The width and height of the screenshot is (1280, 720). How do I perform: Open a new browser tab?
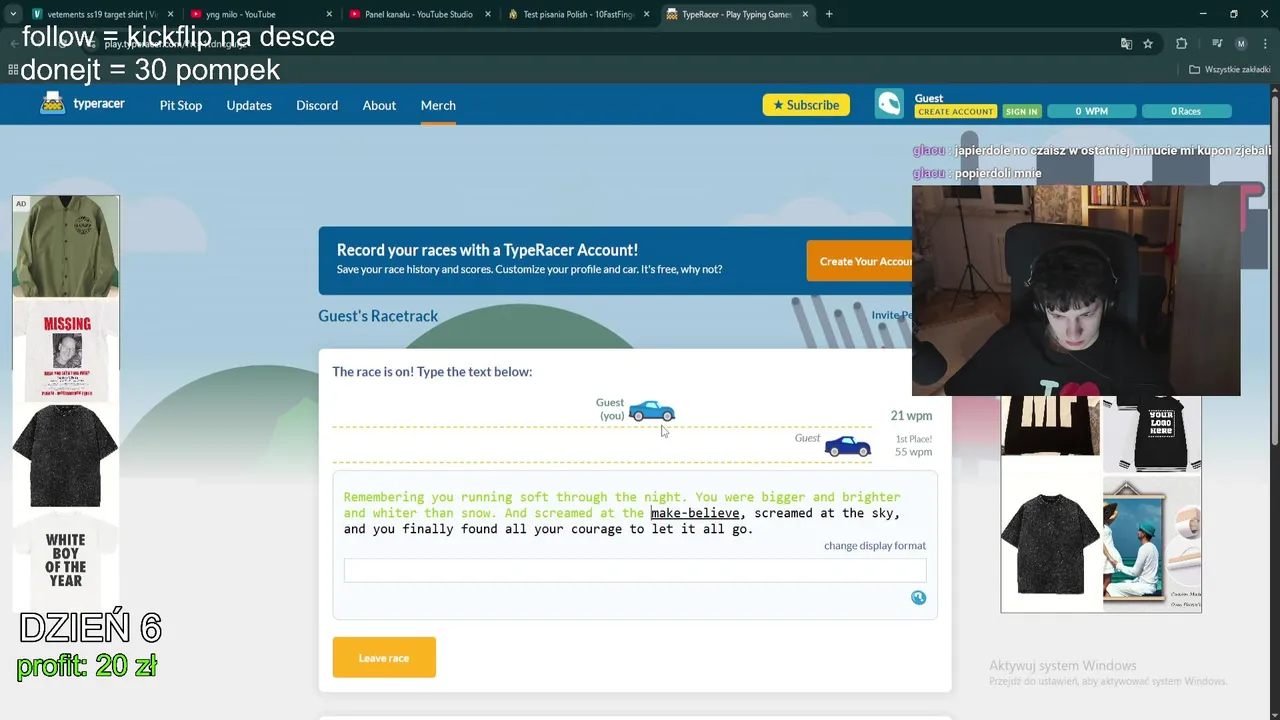tap(829, 14)
